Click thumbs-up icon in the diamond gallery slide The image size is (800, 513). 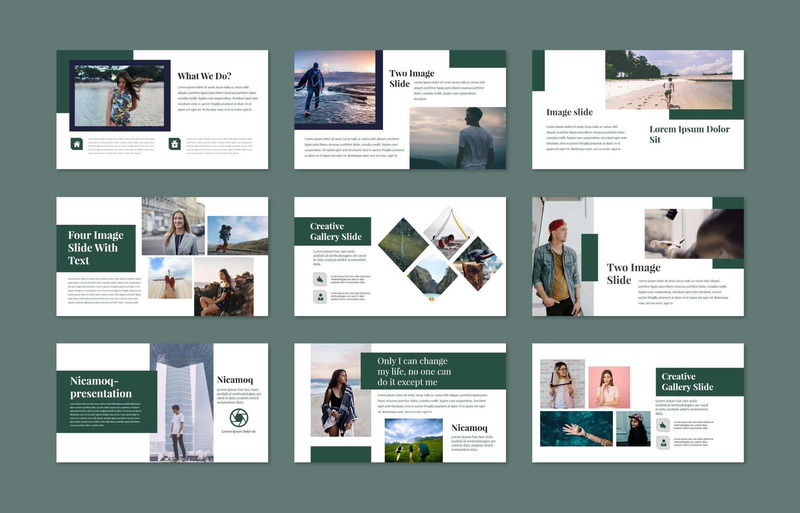320,279
